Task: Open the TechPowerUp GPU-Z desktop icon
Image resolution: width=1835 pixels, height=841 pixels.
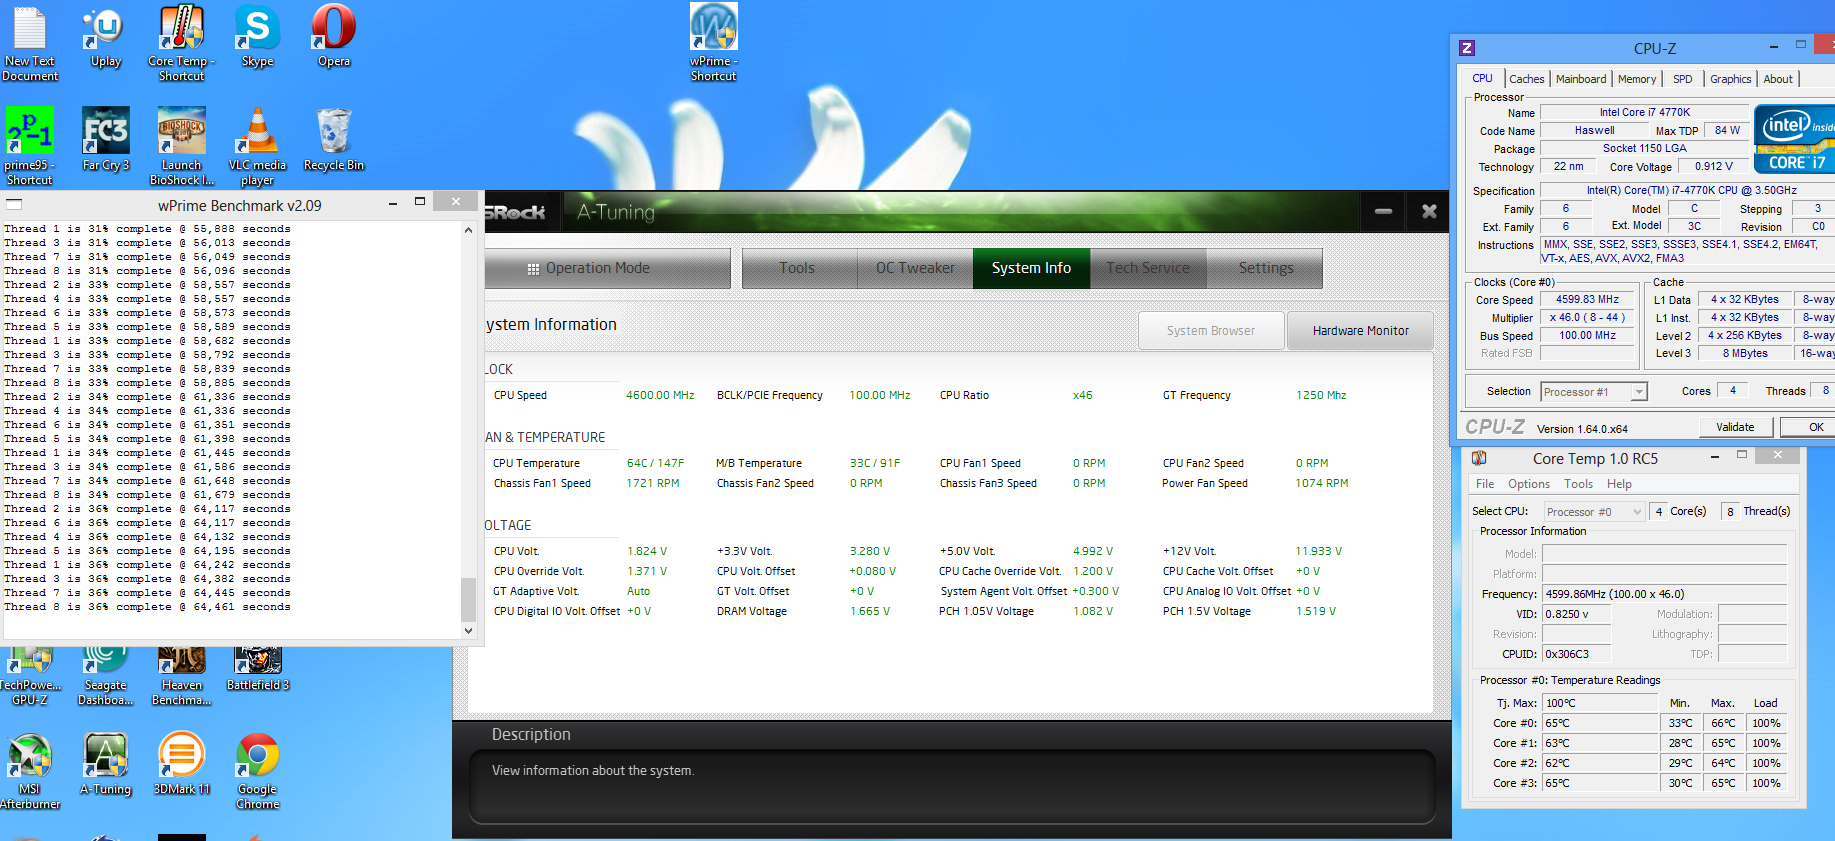Action: pos(30,677)
